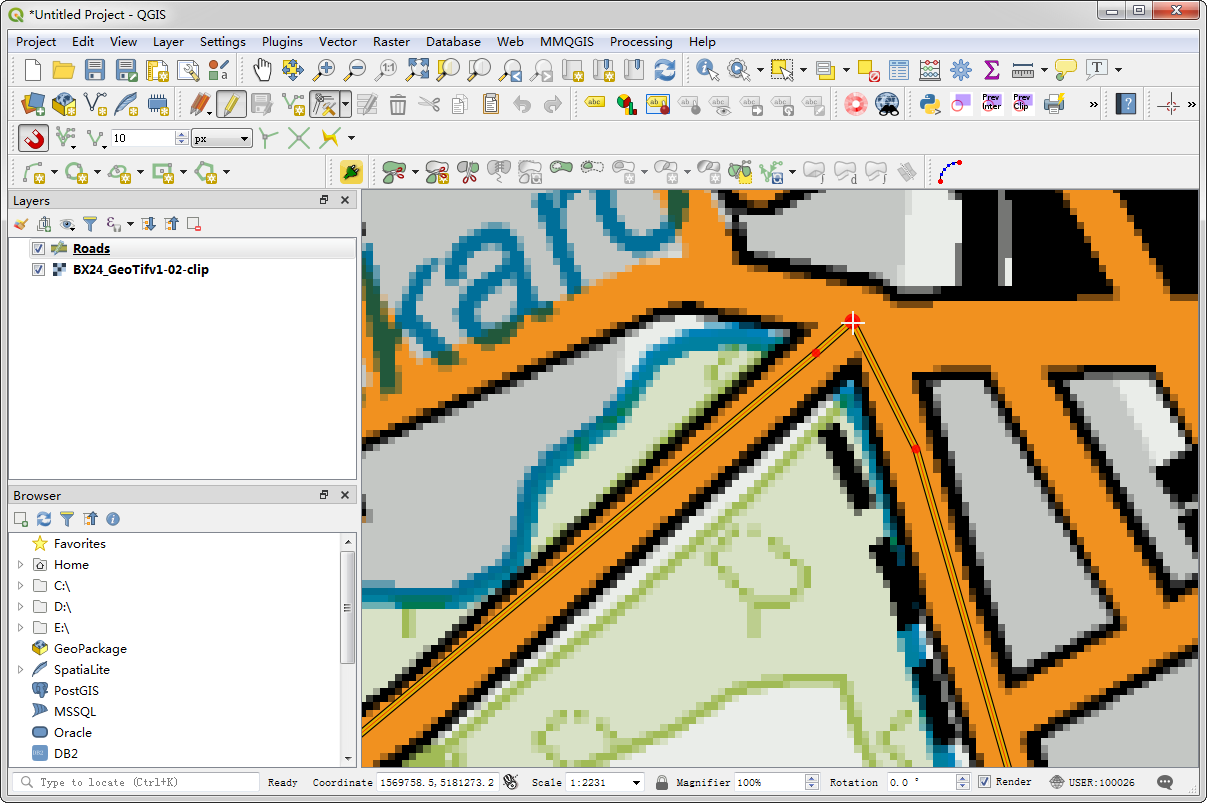This screenshot has width=1207, height=803.
Task: Open Style Manager
Action: click(218, 70)
